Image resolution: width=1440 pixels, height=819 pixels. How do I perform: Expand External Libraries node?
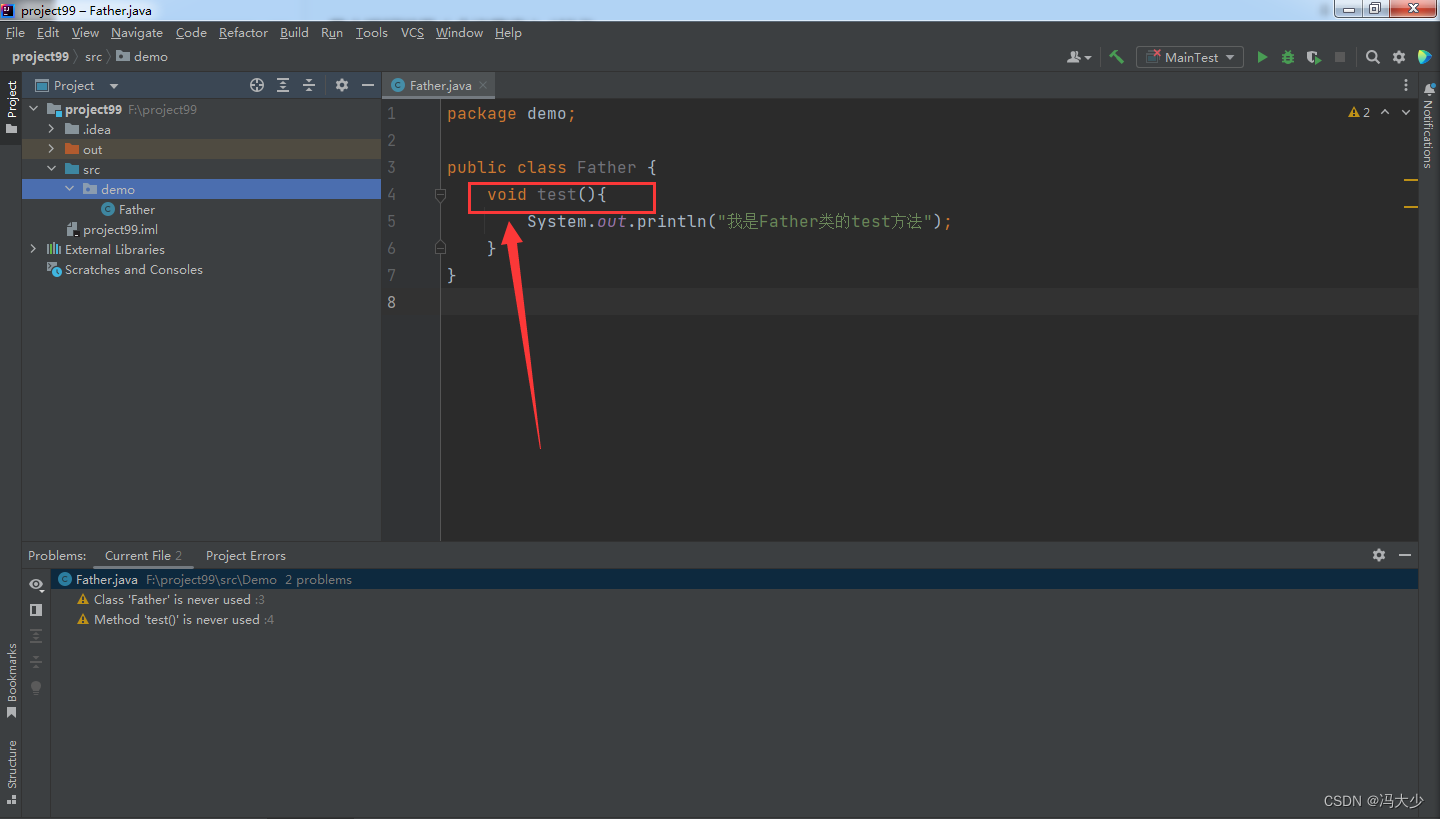[x=33, y=249]
